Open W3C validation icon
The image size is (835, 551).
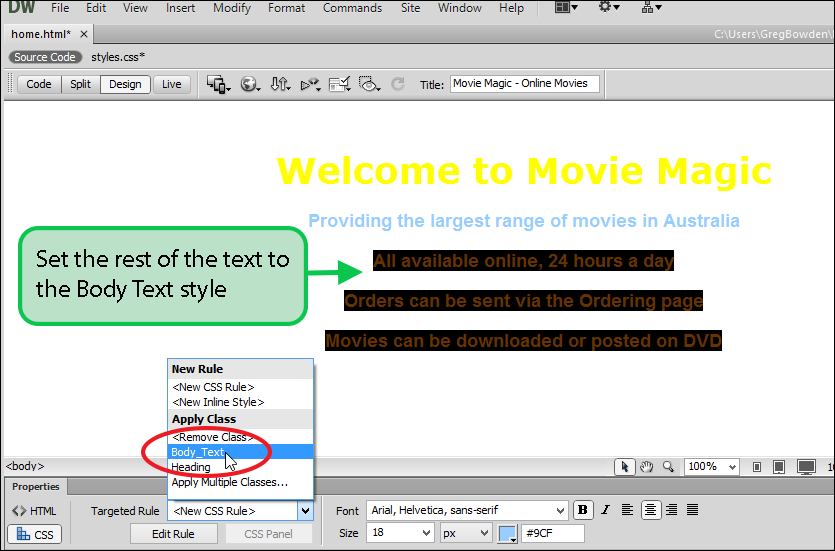point(310,84)
